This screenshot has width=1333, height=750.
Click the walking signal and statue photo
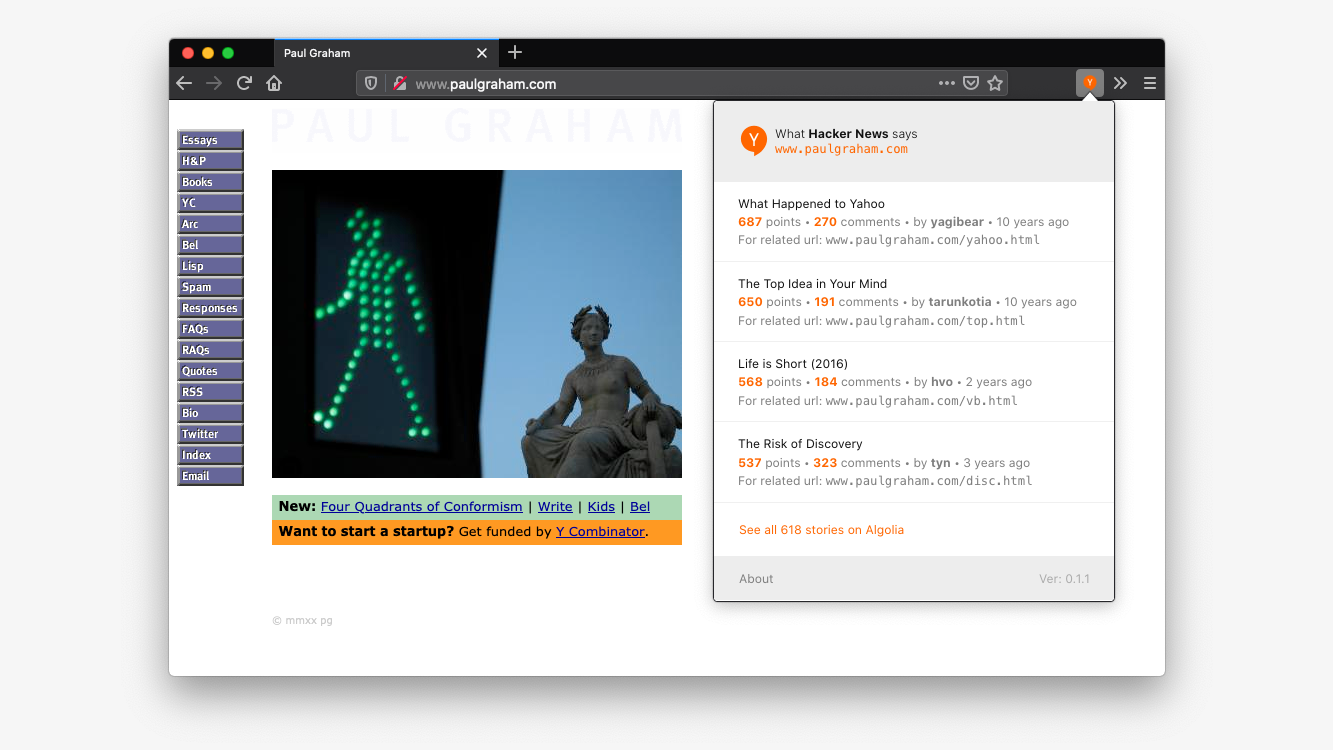477,324
